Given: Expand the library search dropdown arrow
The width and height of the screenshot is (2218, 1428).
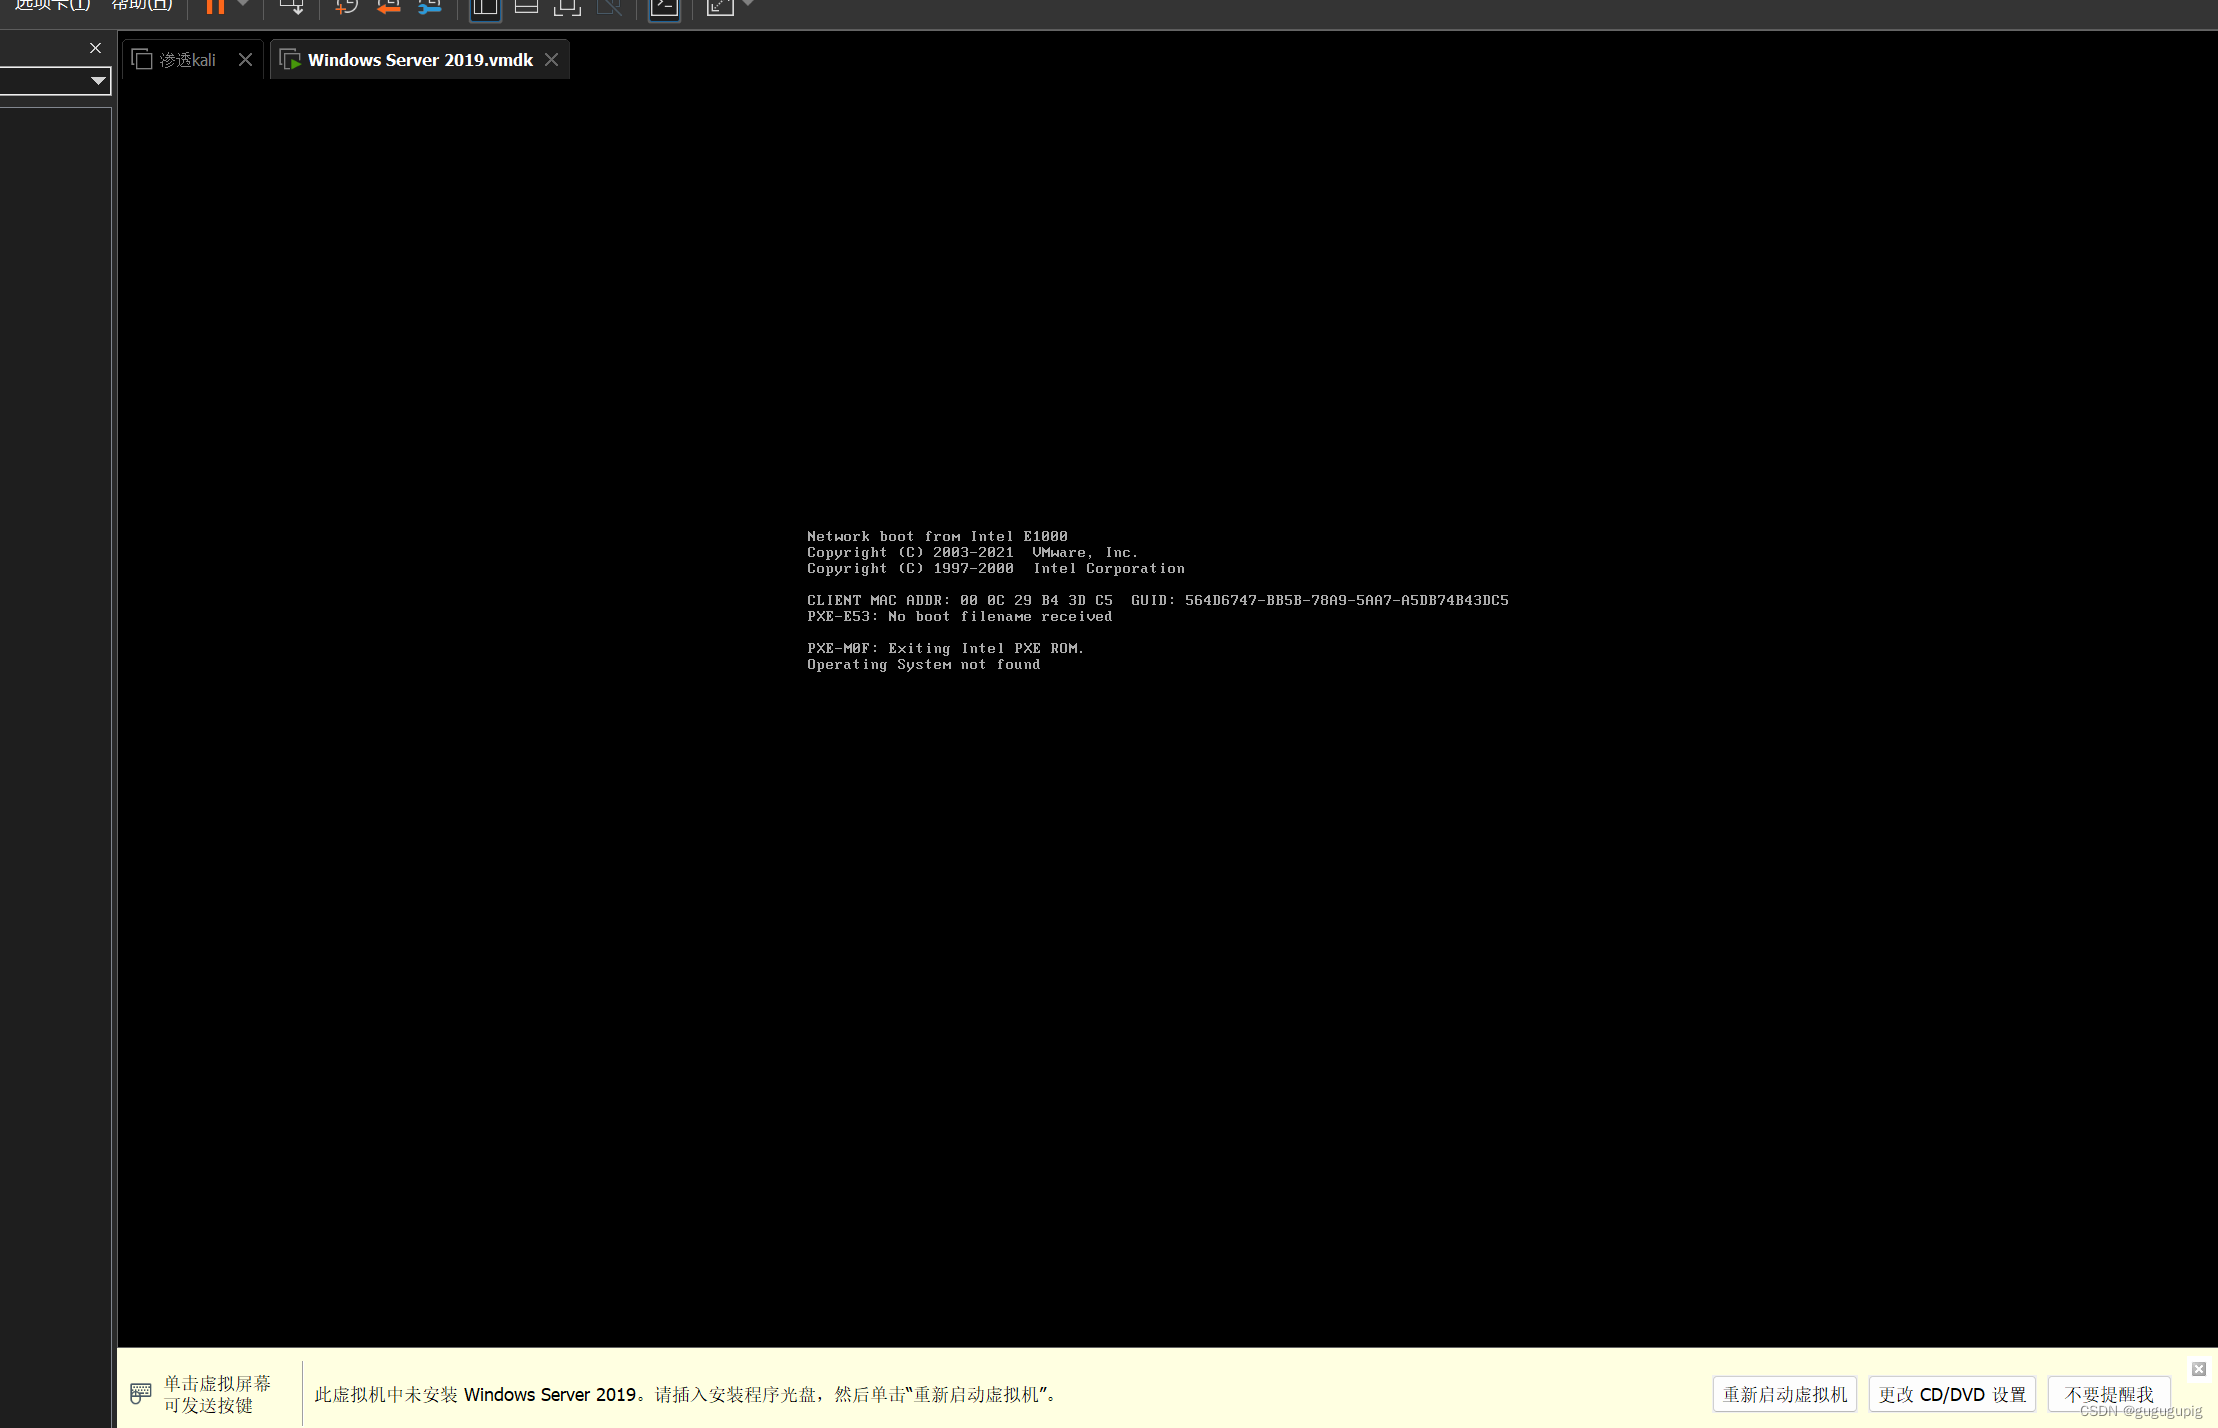Looking at the screenshot, I should (x=98, y=81).
